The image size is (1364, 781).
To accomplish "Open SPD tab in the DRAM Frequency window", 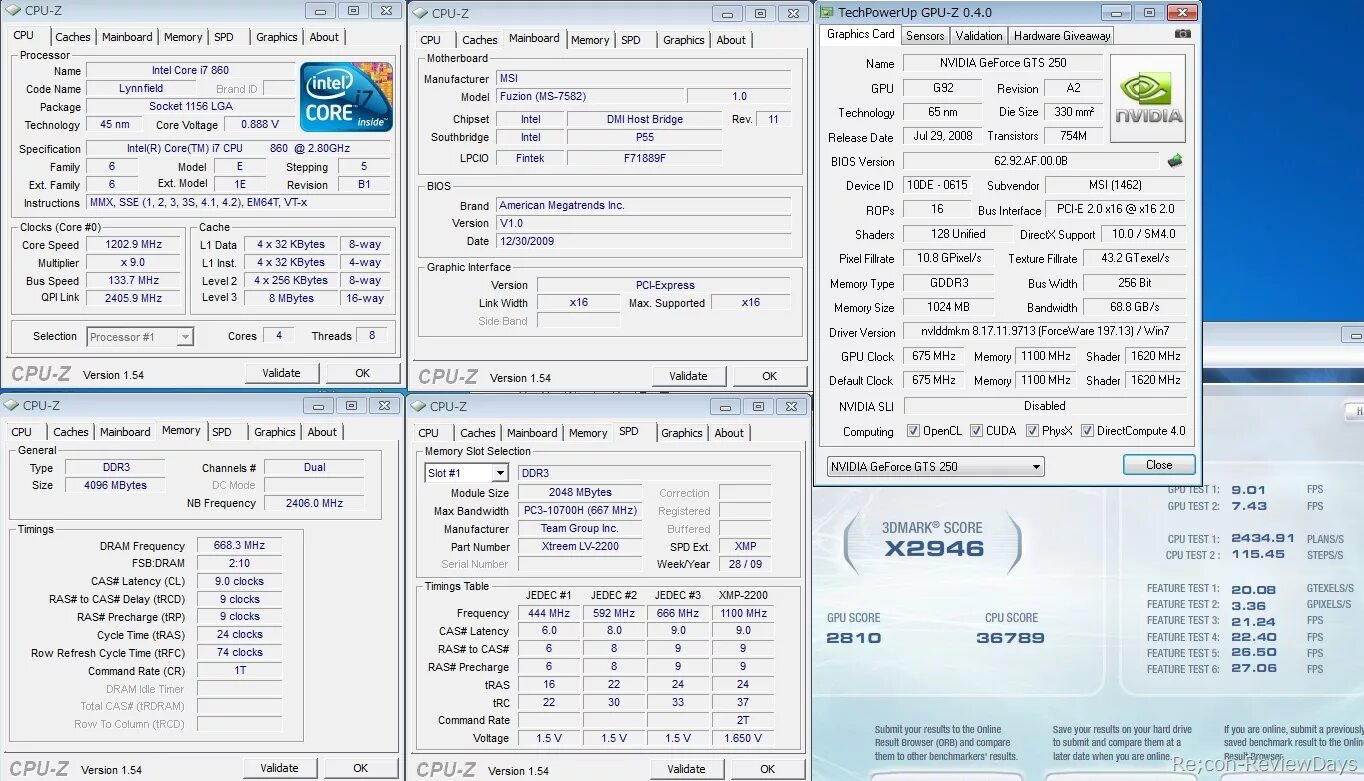I will tap(222, 432).
